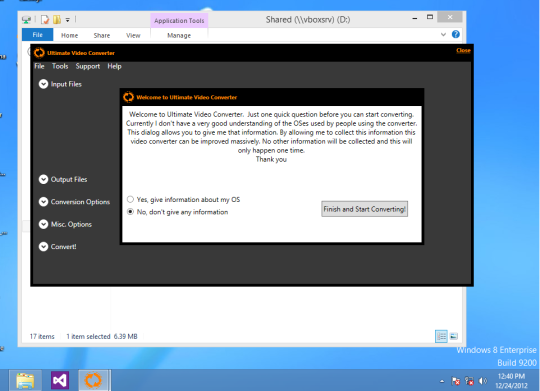Expand the Misc. Options section
Image resolution: width=540 pixels, height=391 pixels.
43,224
